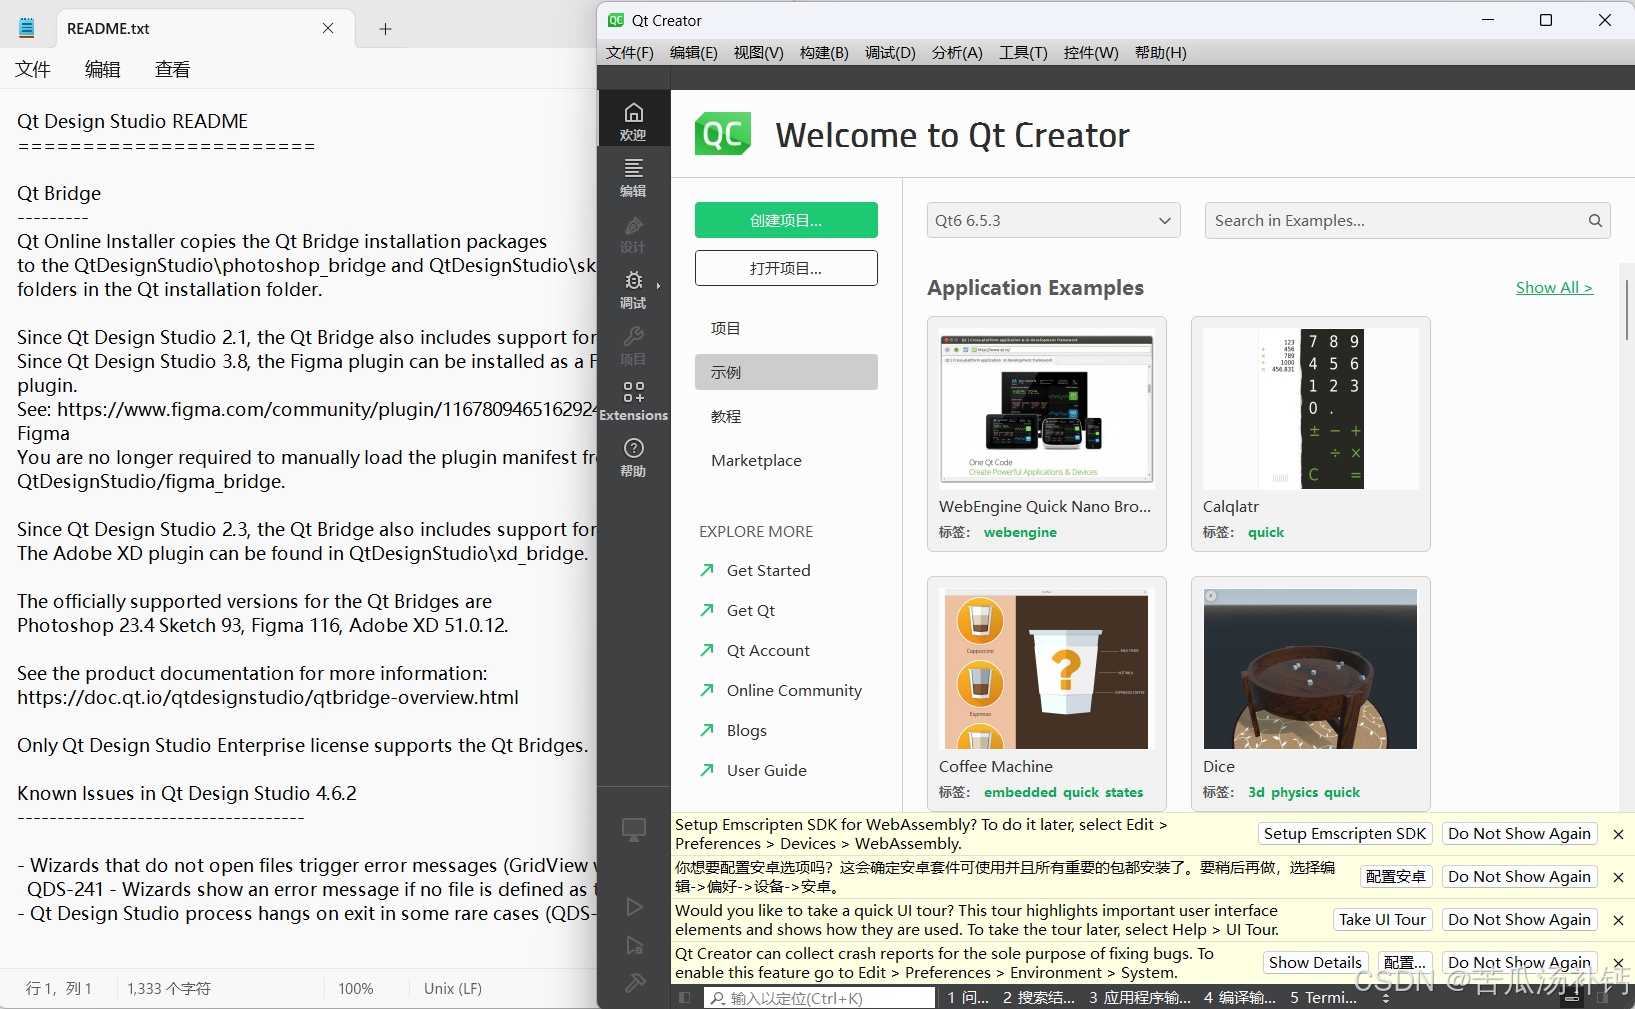Open the Online Community link
The height and width of the screenshot is (1009, 1635).
pyautogui.click(x=781, y=690)
